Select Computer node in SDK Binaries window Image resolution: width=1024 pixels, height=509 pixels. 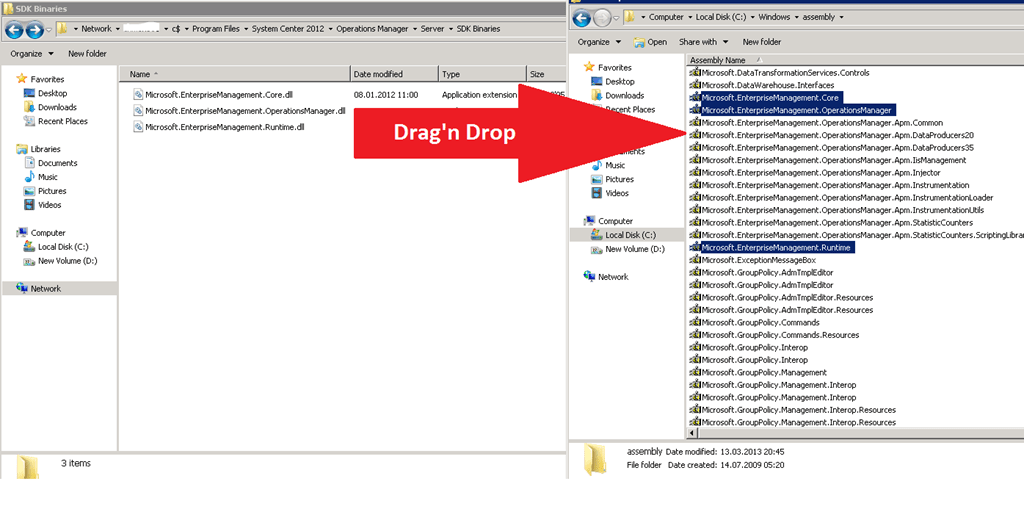pos(48,233)
